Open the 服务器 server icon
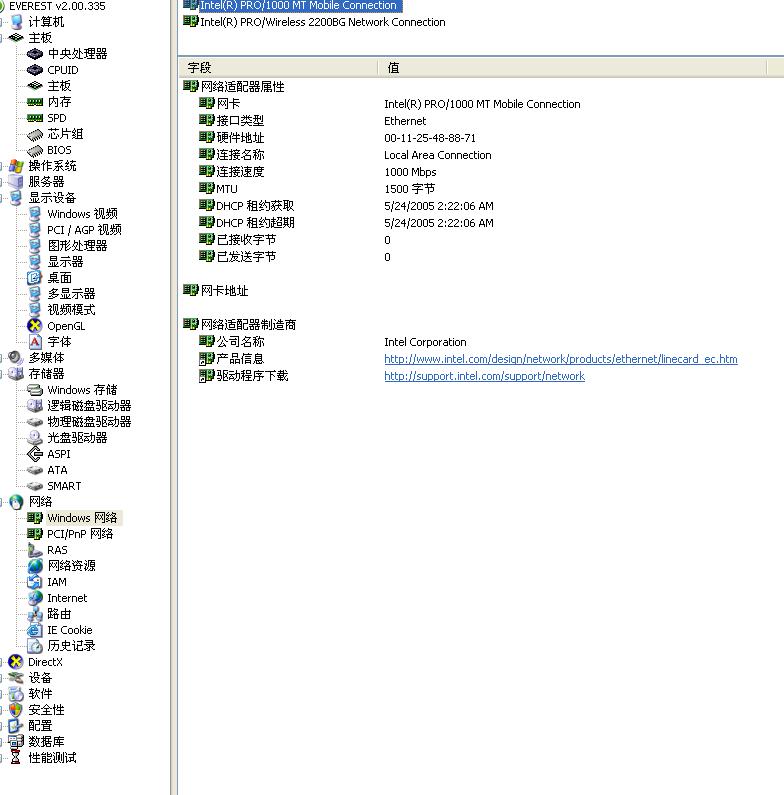This screenshot has width=784, height=795. 16,182
